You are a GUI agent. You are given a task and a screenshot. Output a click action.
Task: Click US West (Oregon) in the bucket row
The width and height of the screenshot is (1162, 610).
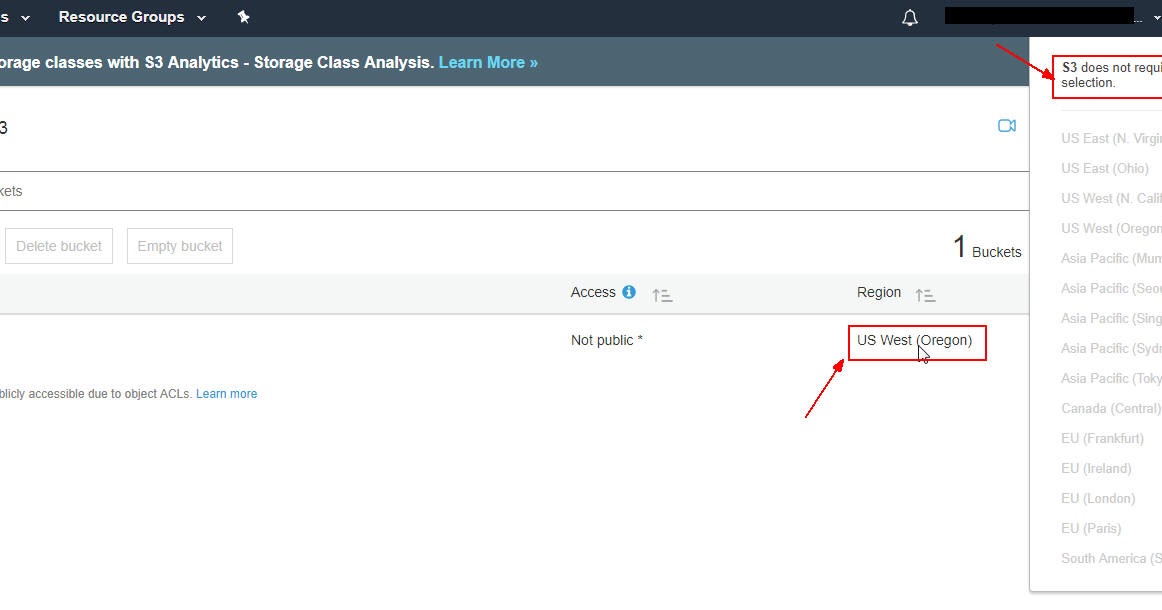(915, 341)
